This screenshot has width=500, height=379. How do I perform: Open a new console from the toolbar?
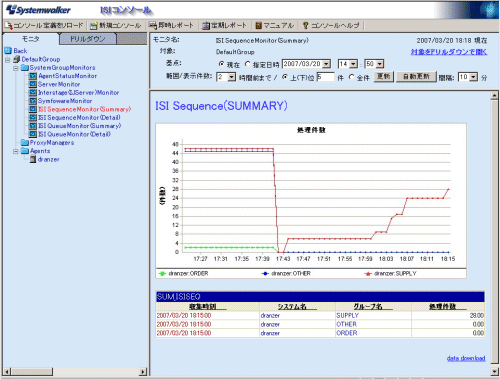(94, 26)
